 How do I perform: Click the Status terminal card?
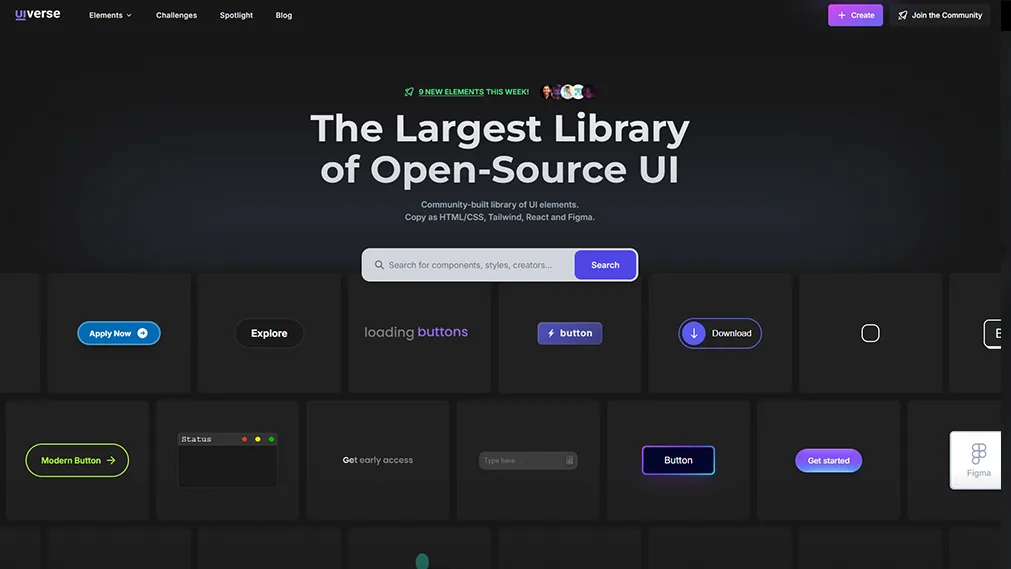227,460
